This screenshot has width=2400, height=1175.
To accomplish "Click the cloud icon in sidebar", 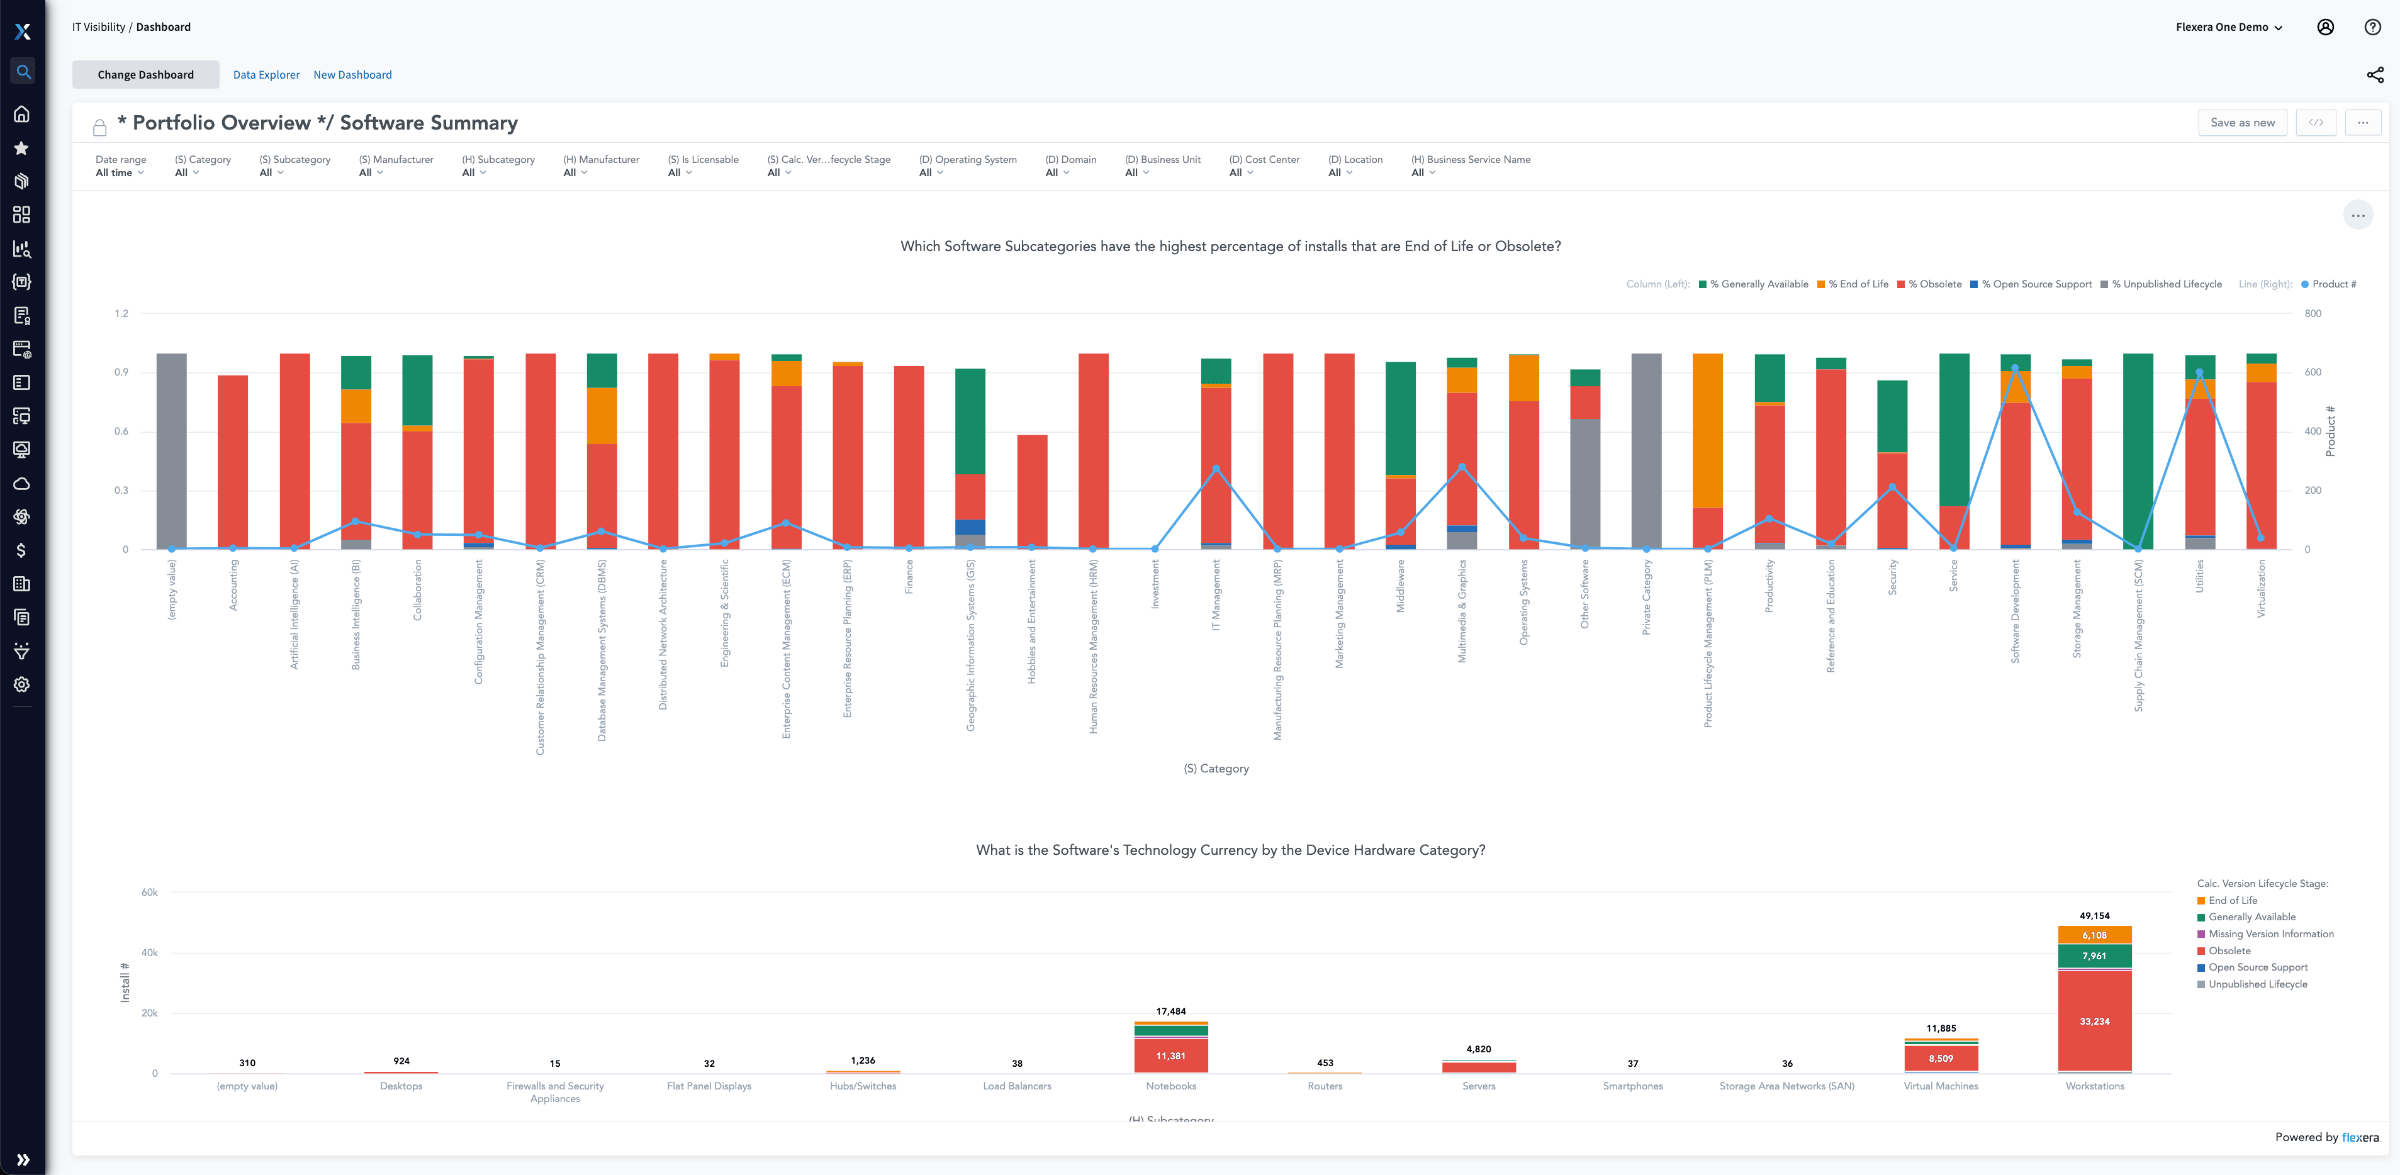I will [22, 483].
